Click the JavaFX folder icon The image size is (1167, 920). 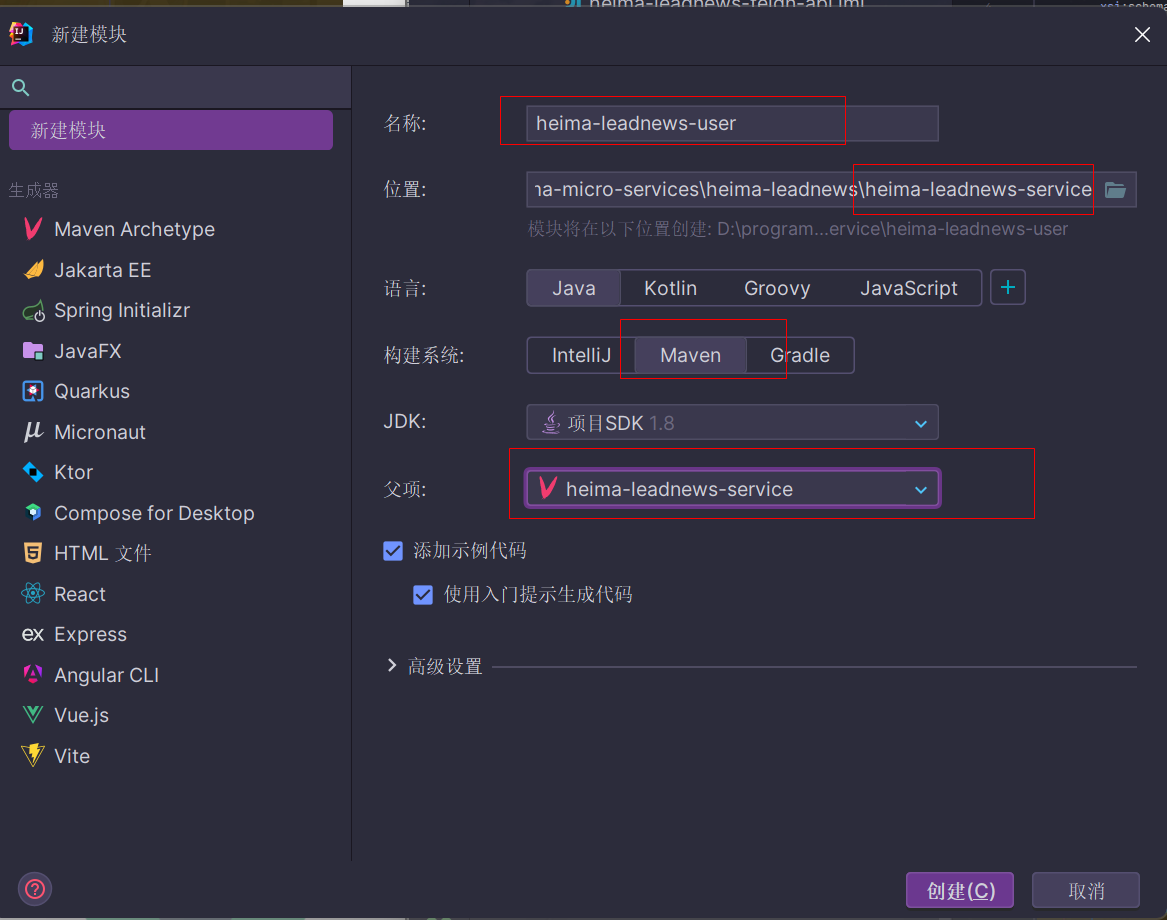coord(33,351)
